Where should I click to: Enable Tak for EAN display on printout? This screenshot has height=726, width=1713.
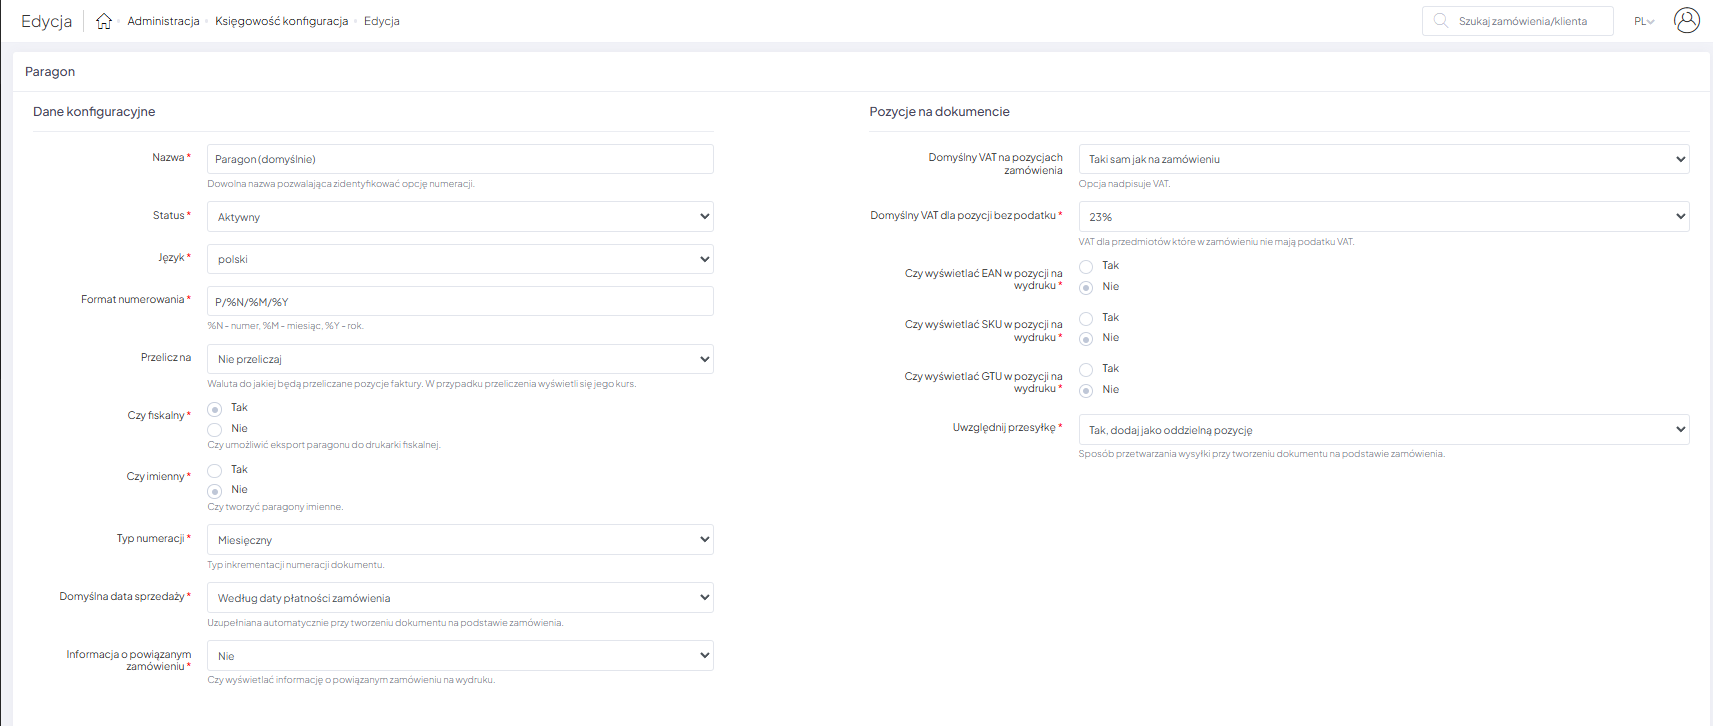pos(1086,266)
